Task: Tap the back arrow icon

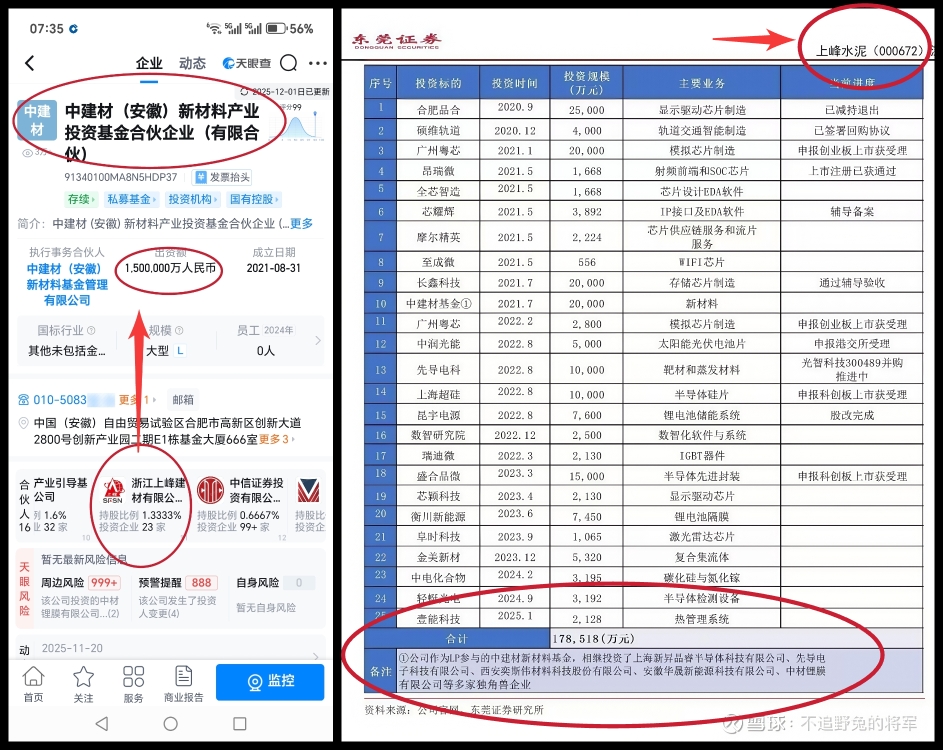Action: pos(30,63)
